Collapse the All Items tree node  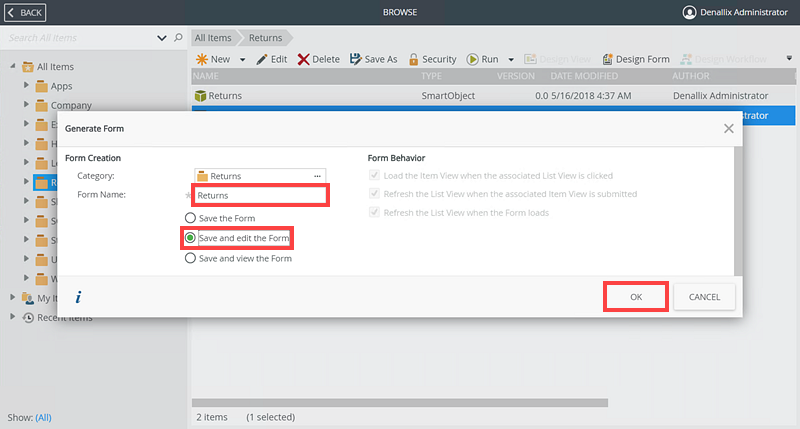(x=13, y=66)
